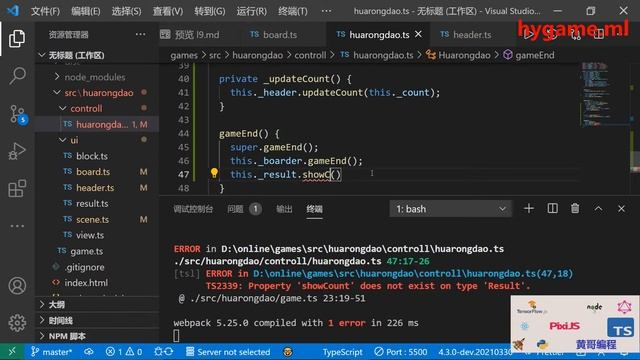Viewport: 640px width, 360px height.
Task: Open the 转到(G) menu
Action: coord(209,11)
